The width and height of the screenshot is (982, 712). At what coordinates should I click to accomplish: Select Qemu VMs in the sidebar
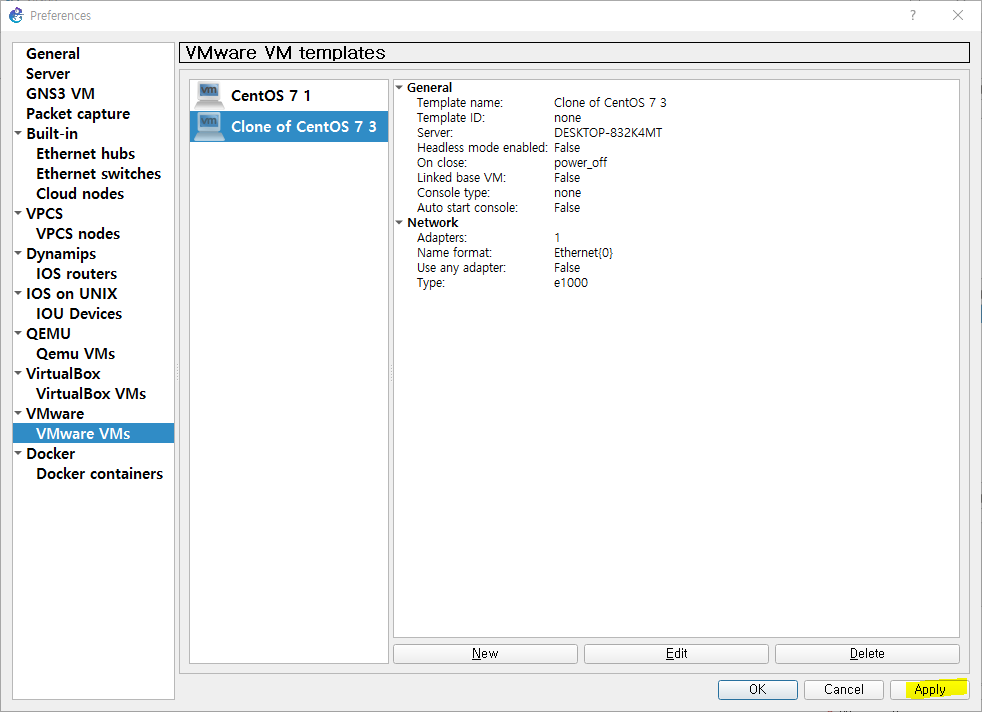[x=75, y=354]
